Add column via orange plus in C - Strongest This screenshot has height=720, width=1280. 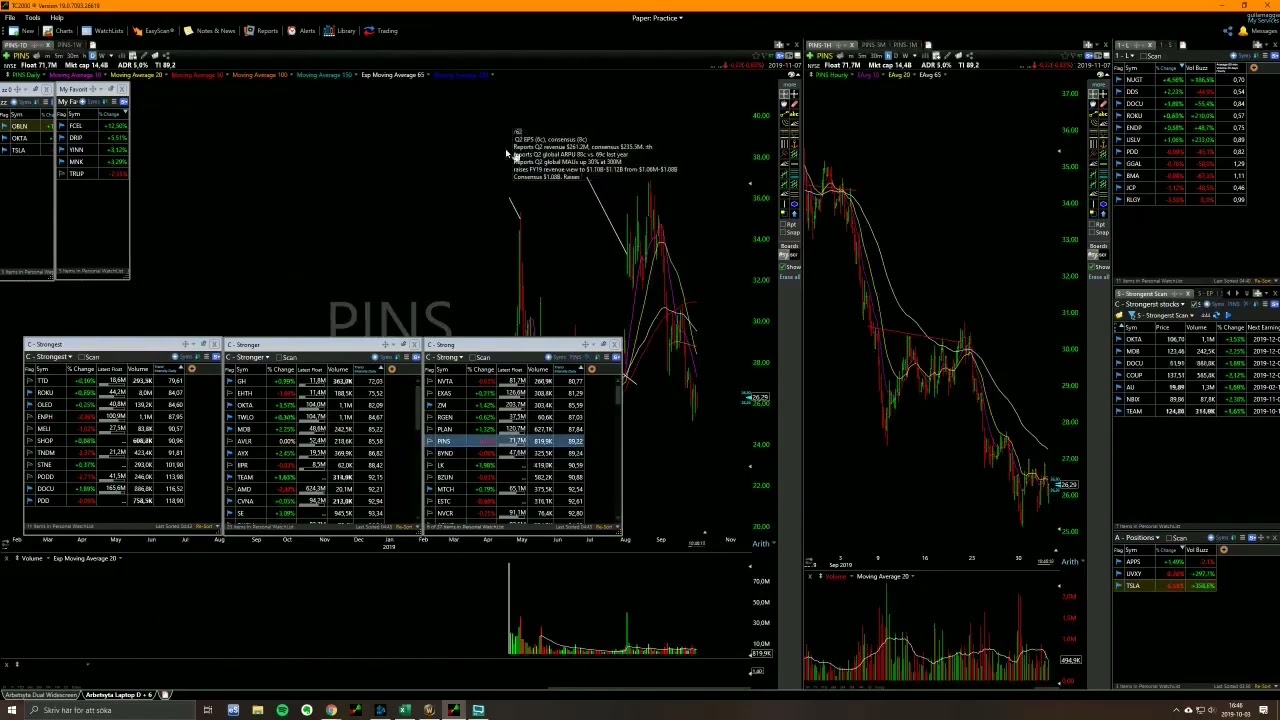tap(192, 369)
